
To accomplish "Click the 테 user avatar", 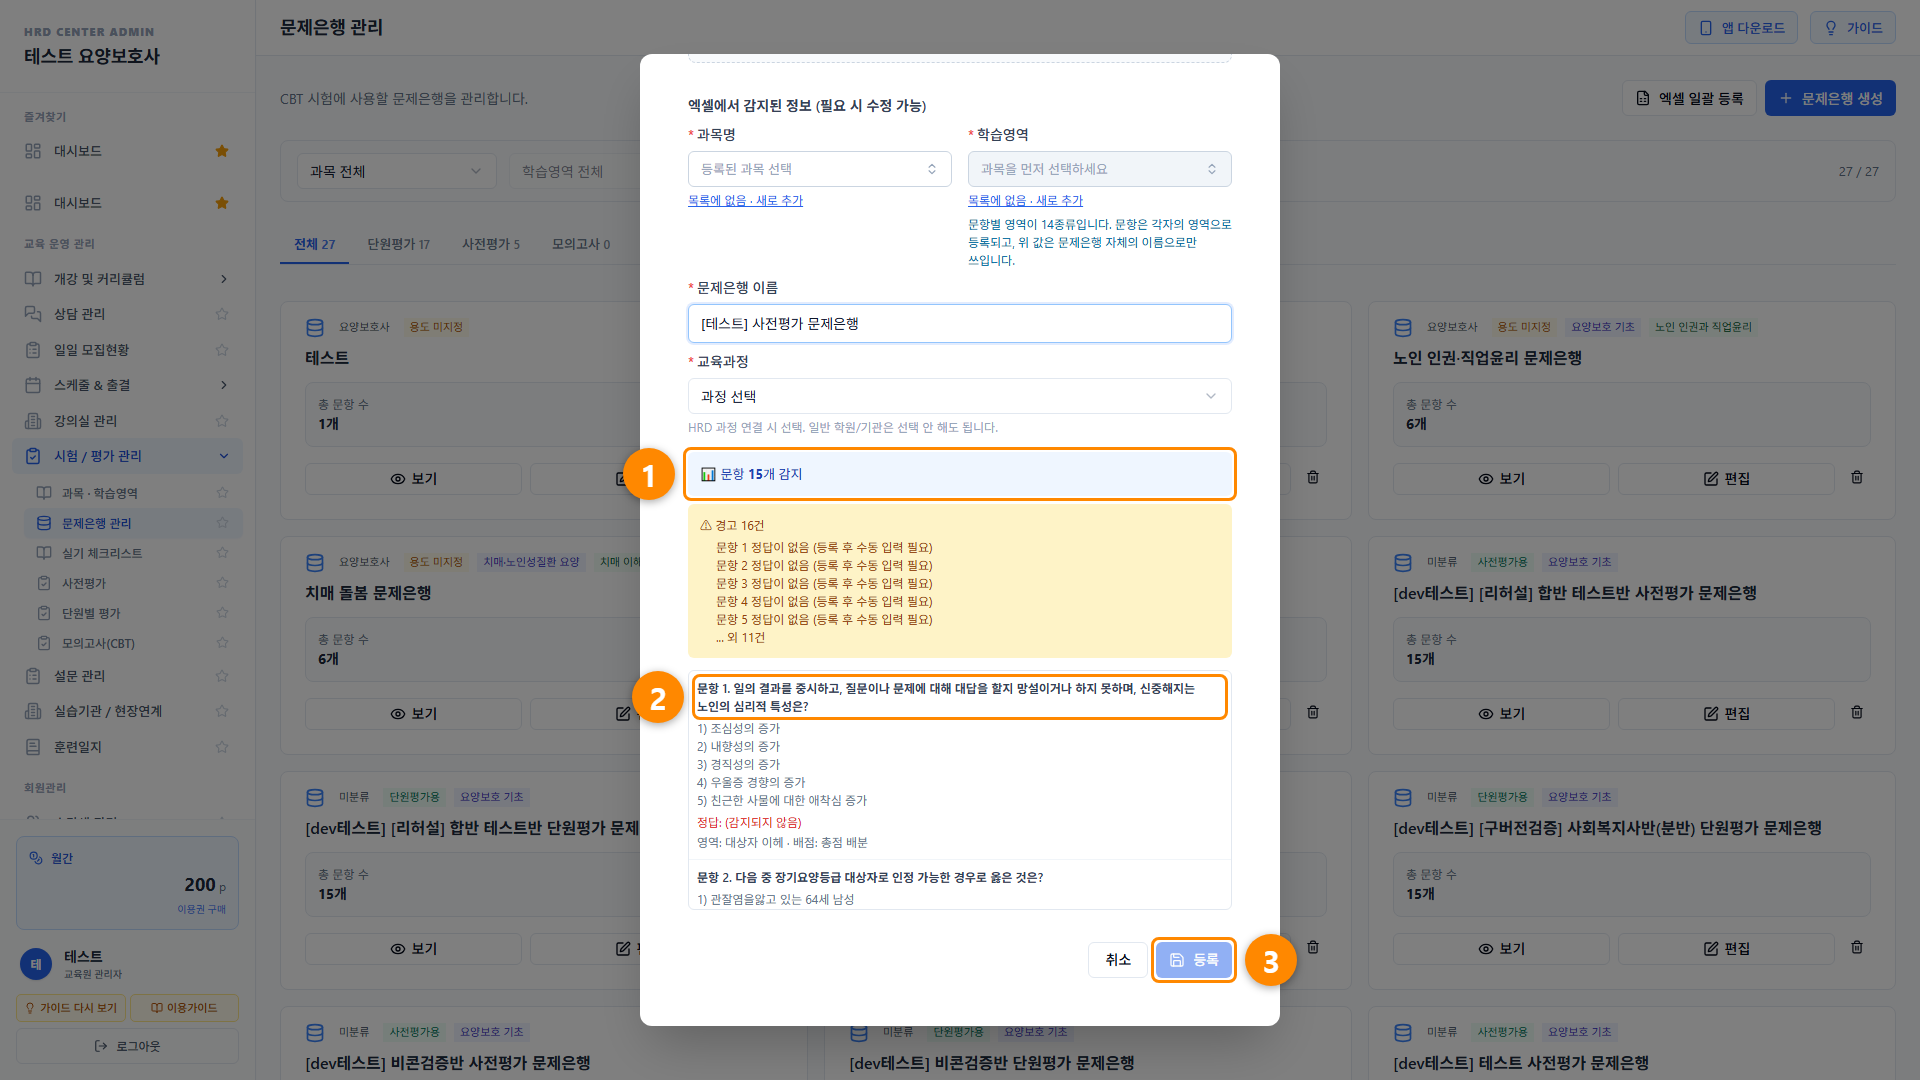I will pos(36,965).
